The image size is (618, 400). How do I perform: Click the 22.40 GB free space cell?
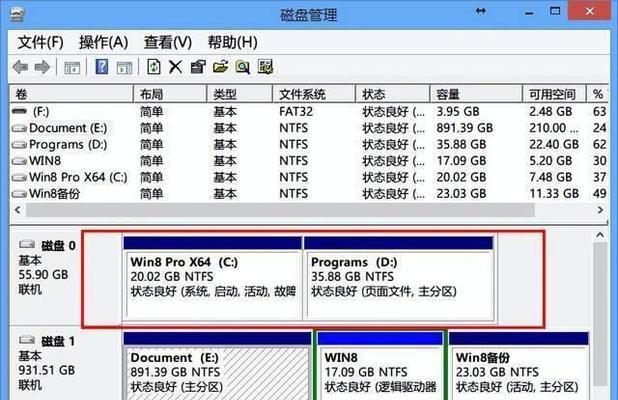point(554,145)
